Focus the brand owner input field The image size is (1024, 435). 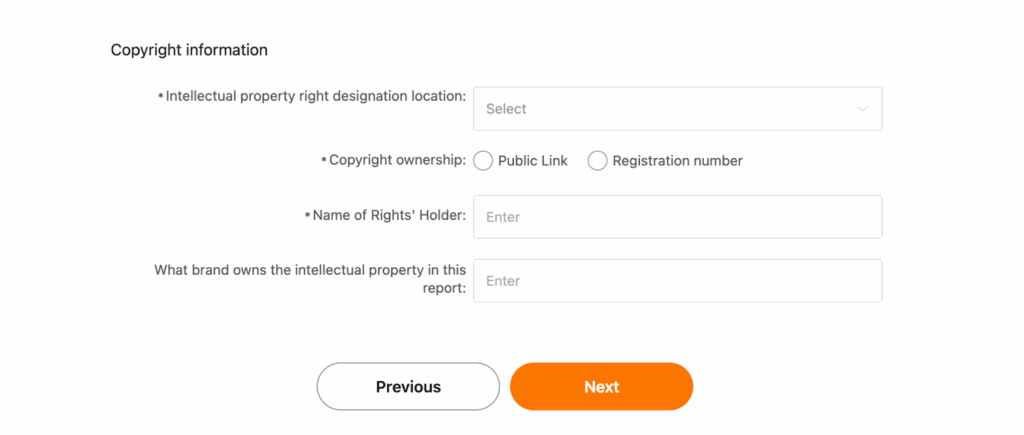[x=677, y=281]
